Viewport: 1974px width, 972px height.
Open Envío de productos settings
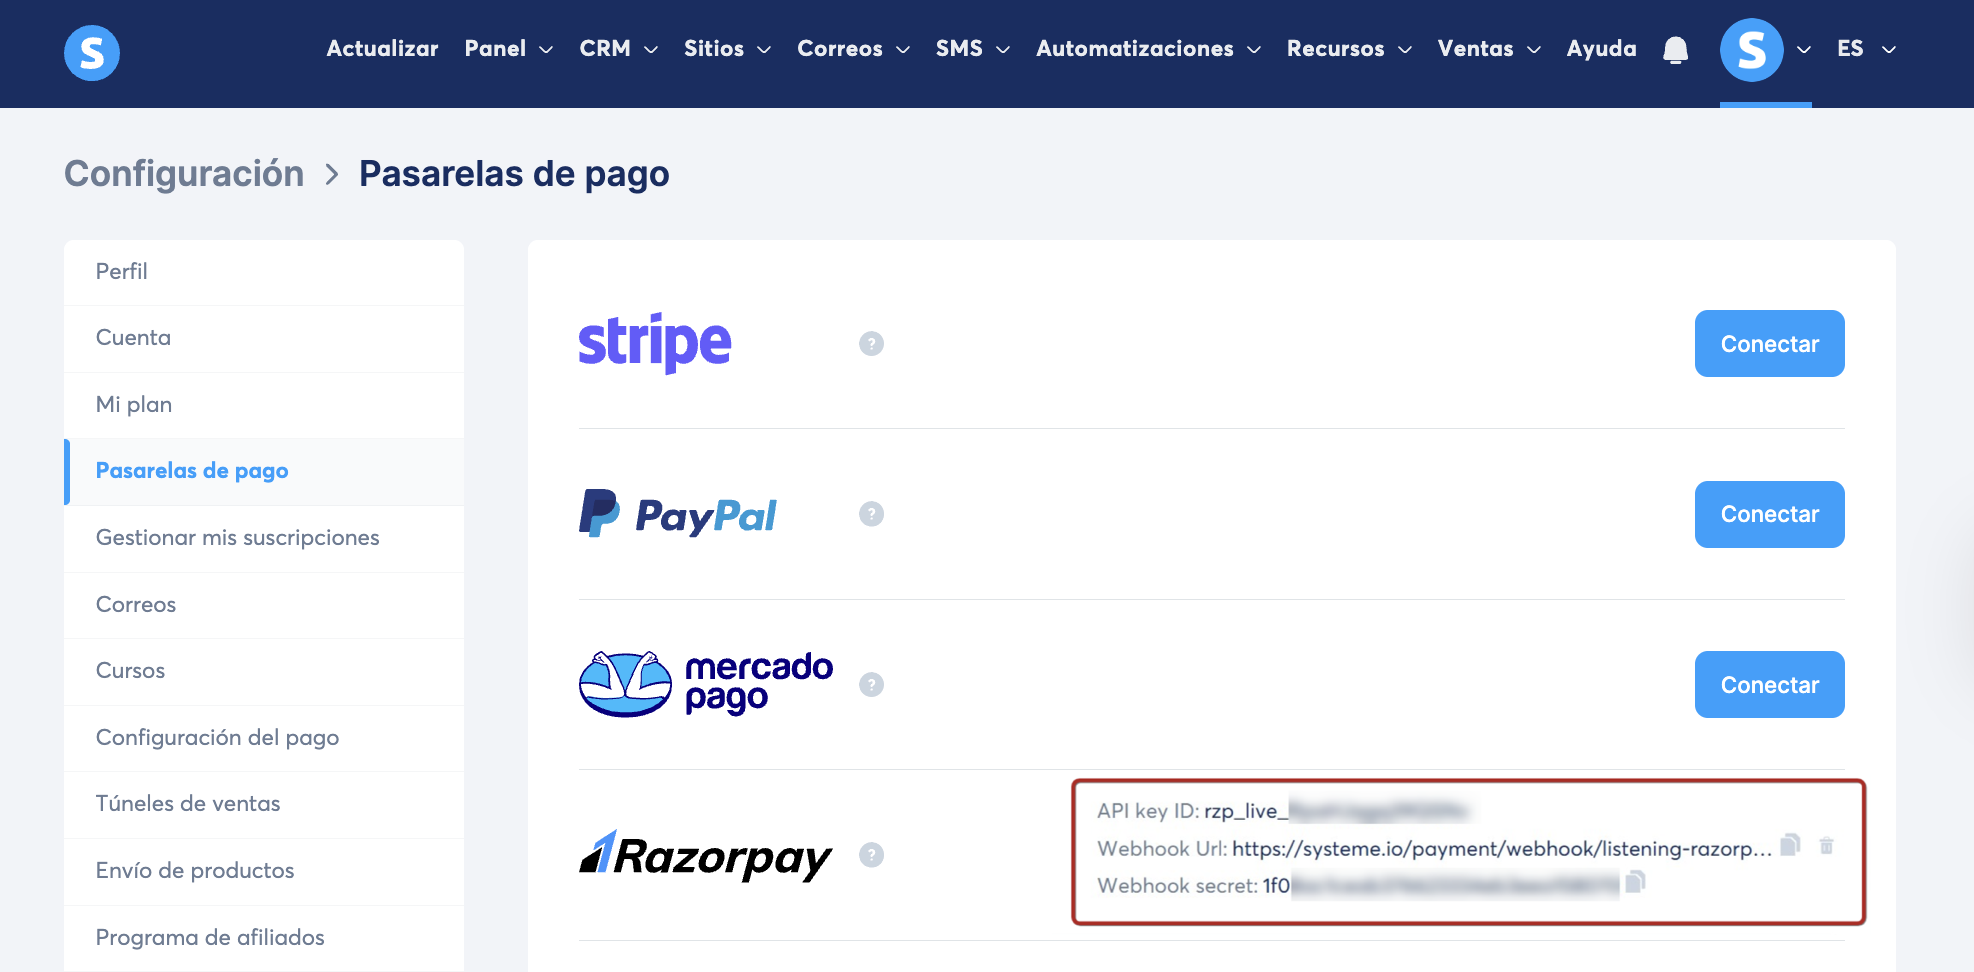tap(264, 871)
